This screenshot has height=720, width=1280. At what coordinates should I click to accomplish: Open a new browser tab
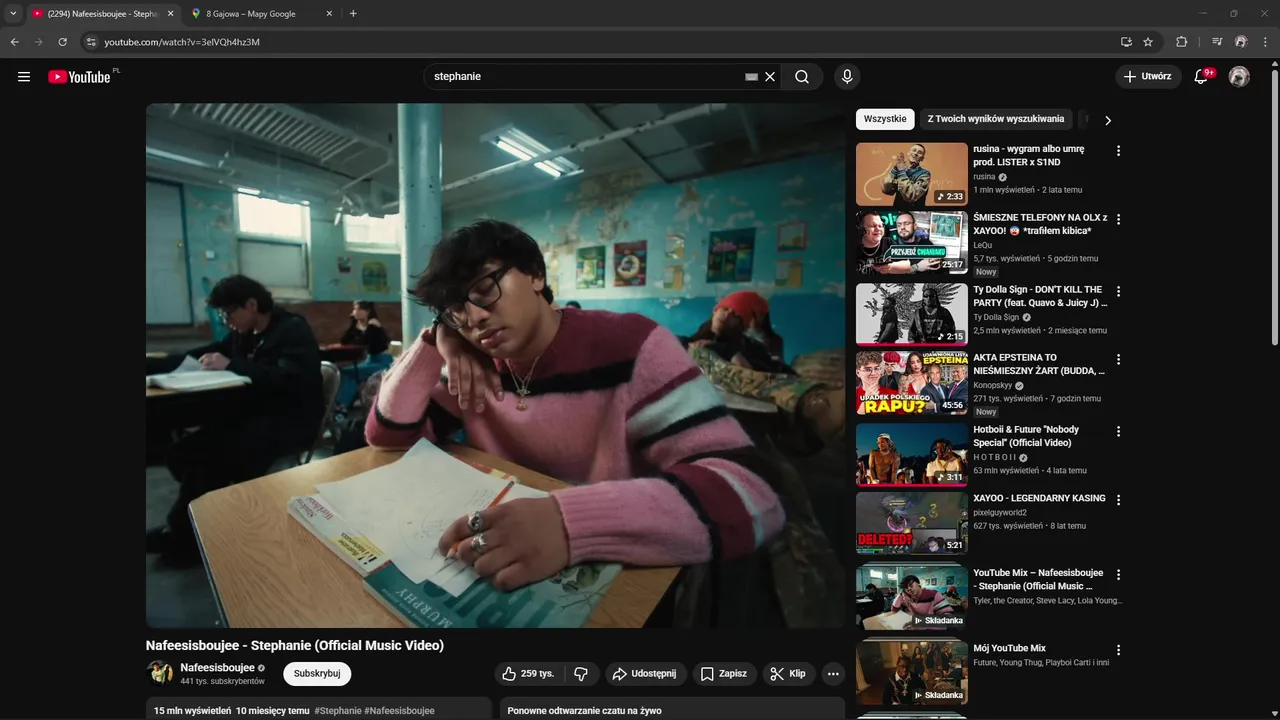pos(353,14)
